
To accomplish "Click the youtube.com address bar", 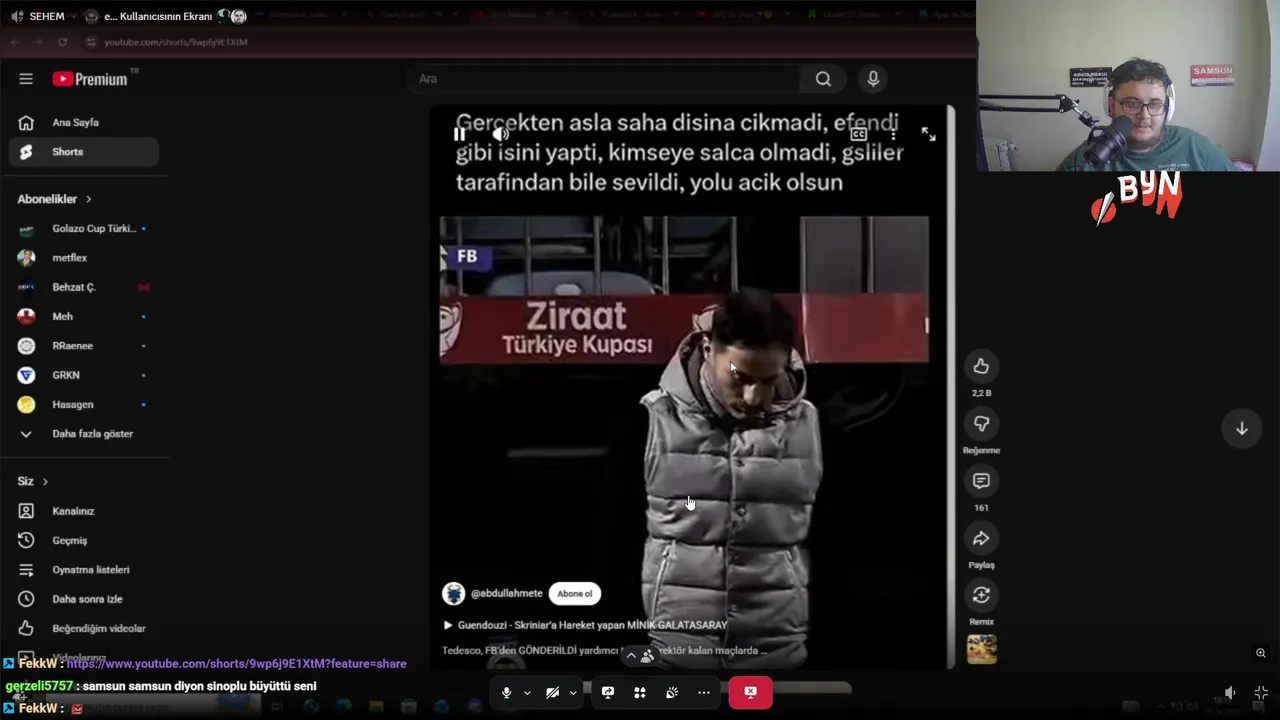I will coord(176,42).
